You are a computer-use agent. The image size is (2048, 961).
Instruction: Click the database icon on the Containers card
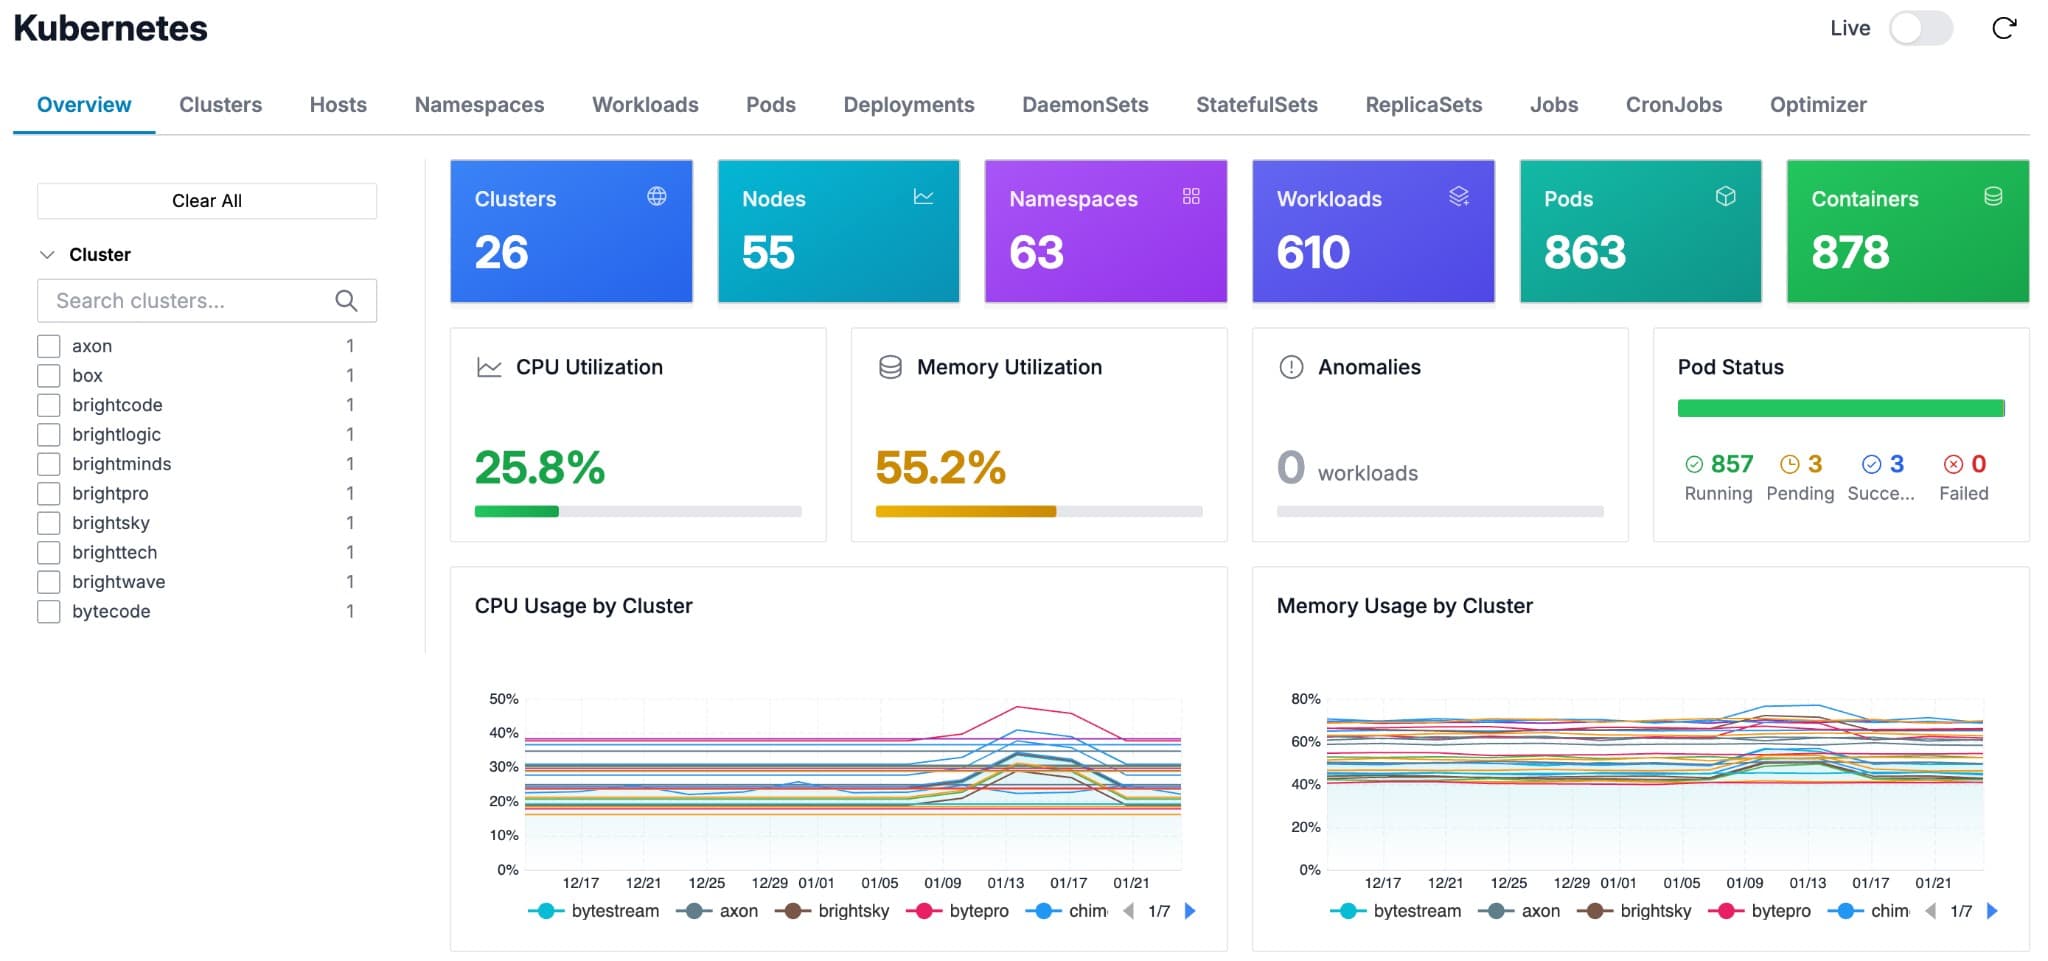click(1993, 198)
